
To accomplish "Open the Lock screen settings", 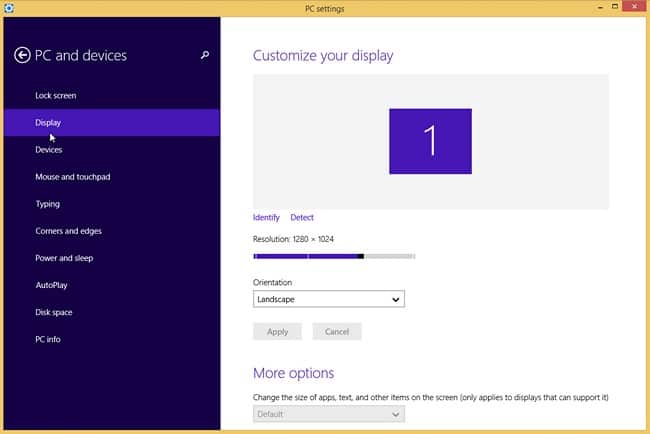I will (x=56, y=96).
